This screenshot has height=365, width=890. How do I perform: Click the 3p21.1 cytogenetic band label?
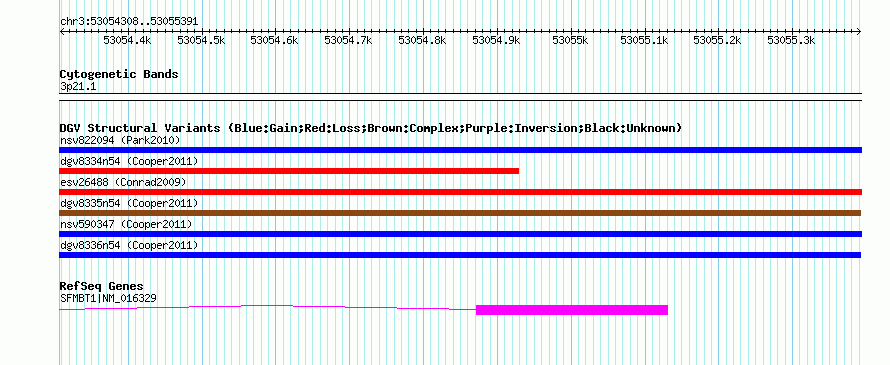[78, 87]
